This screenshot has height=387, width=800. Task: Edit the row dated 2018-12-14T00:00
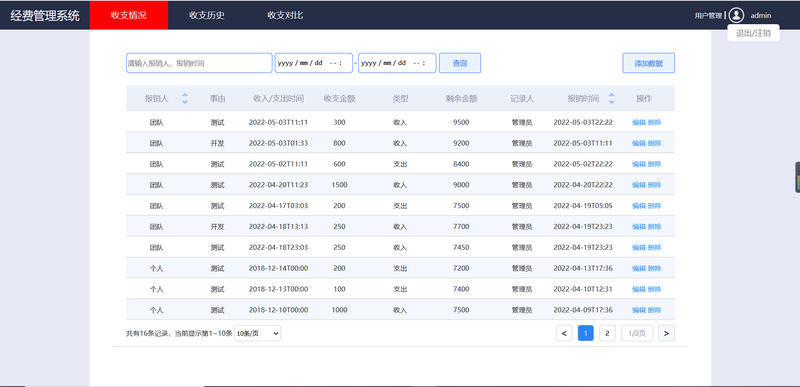639,268
